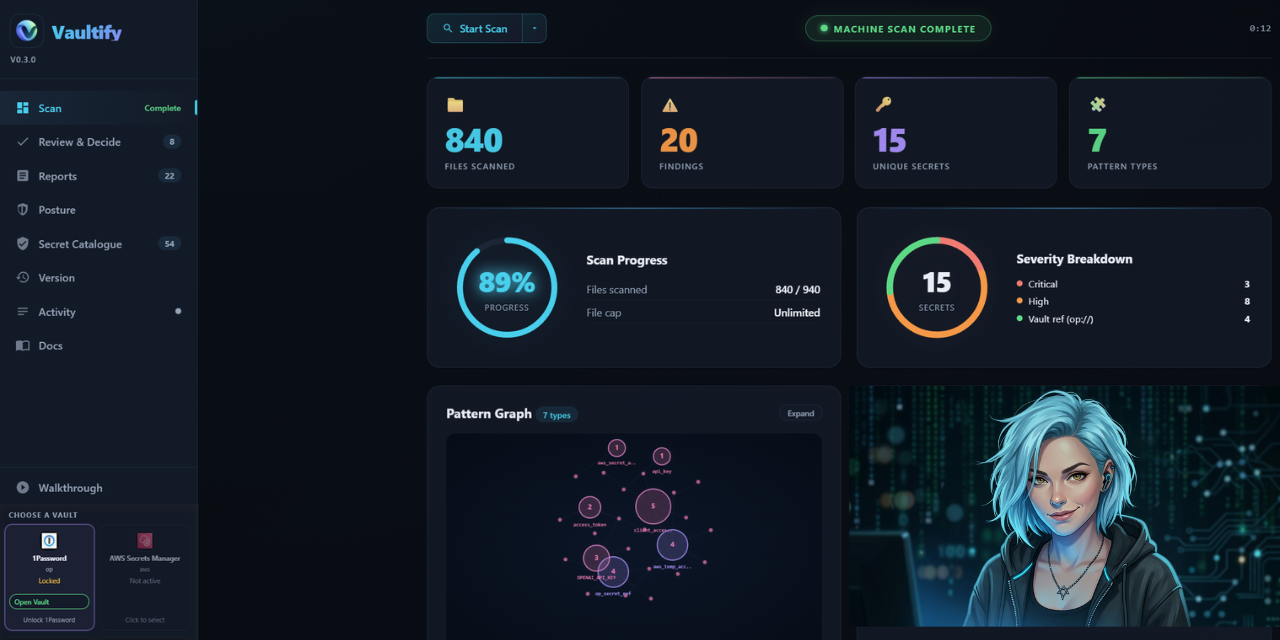Click the Activity lines icon
This screenshot has width=1280, height=640.
point(22,312)
